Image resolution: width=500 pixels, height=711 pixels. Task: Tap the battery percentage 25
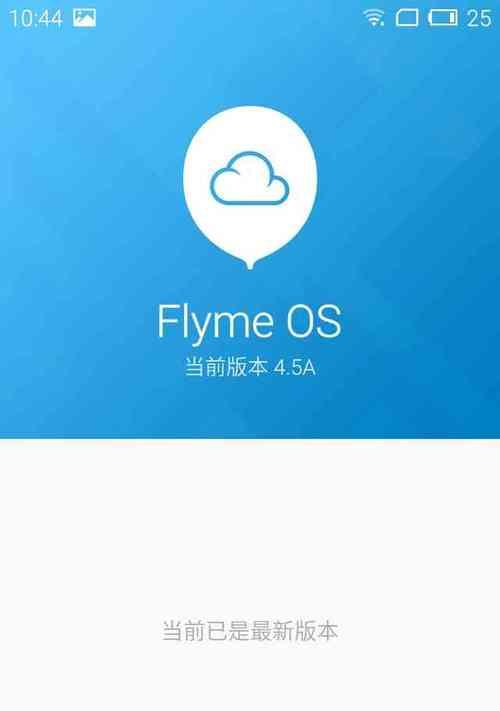click(479, 19)
